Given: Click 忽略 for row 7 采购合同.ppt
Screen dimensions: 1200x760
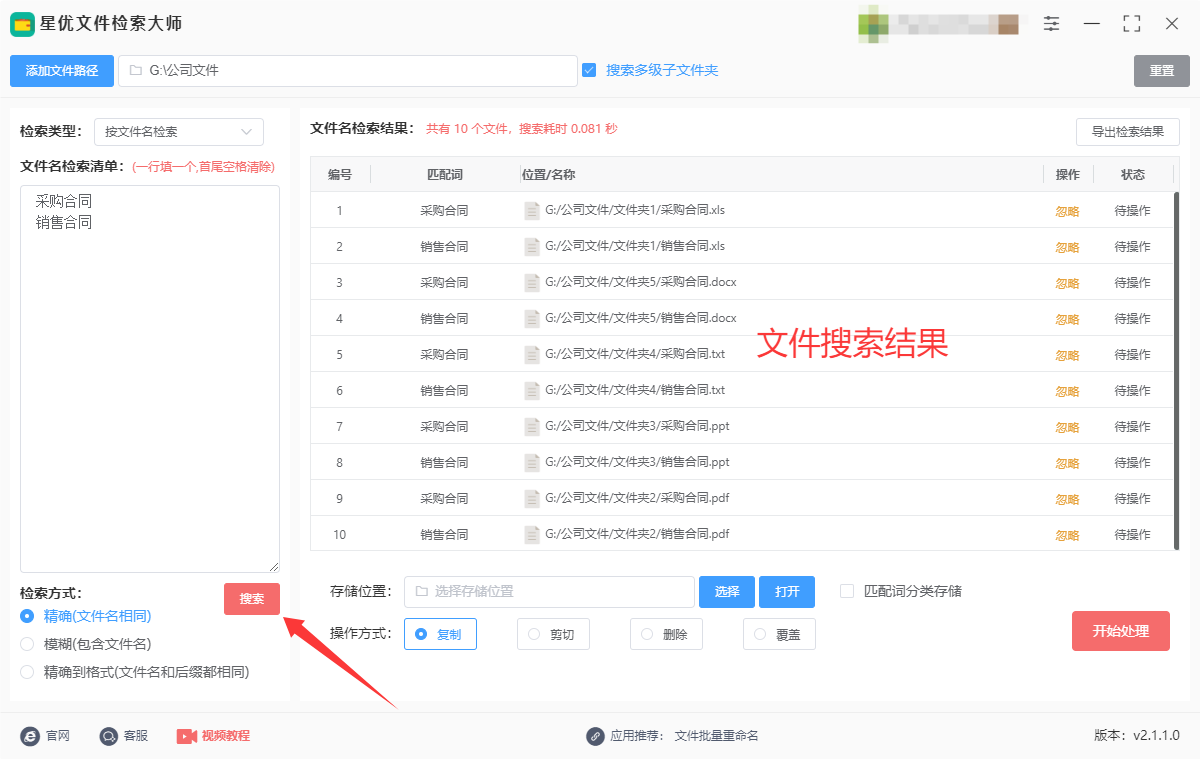Looking at the screenshot, I should pos(1068,428).
